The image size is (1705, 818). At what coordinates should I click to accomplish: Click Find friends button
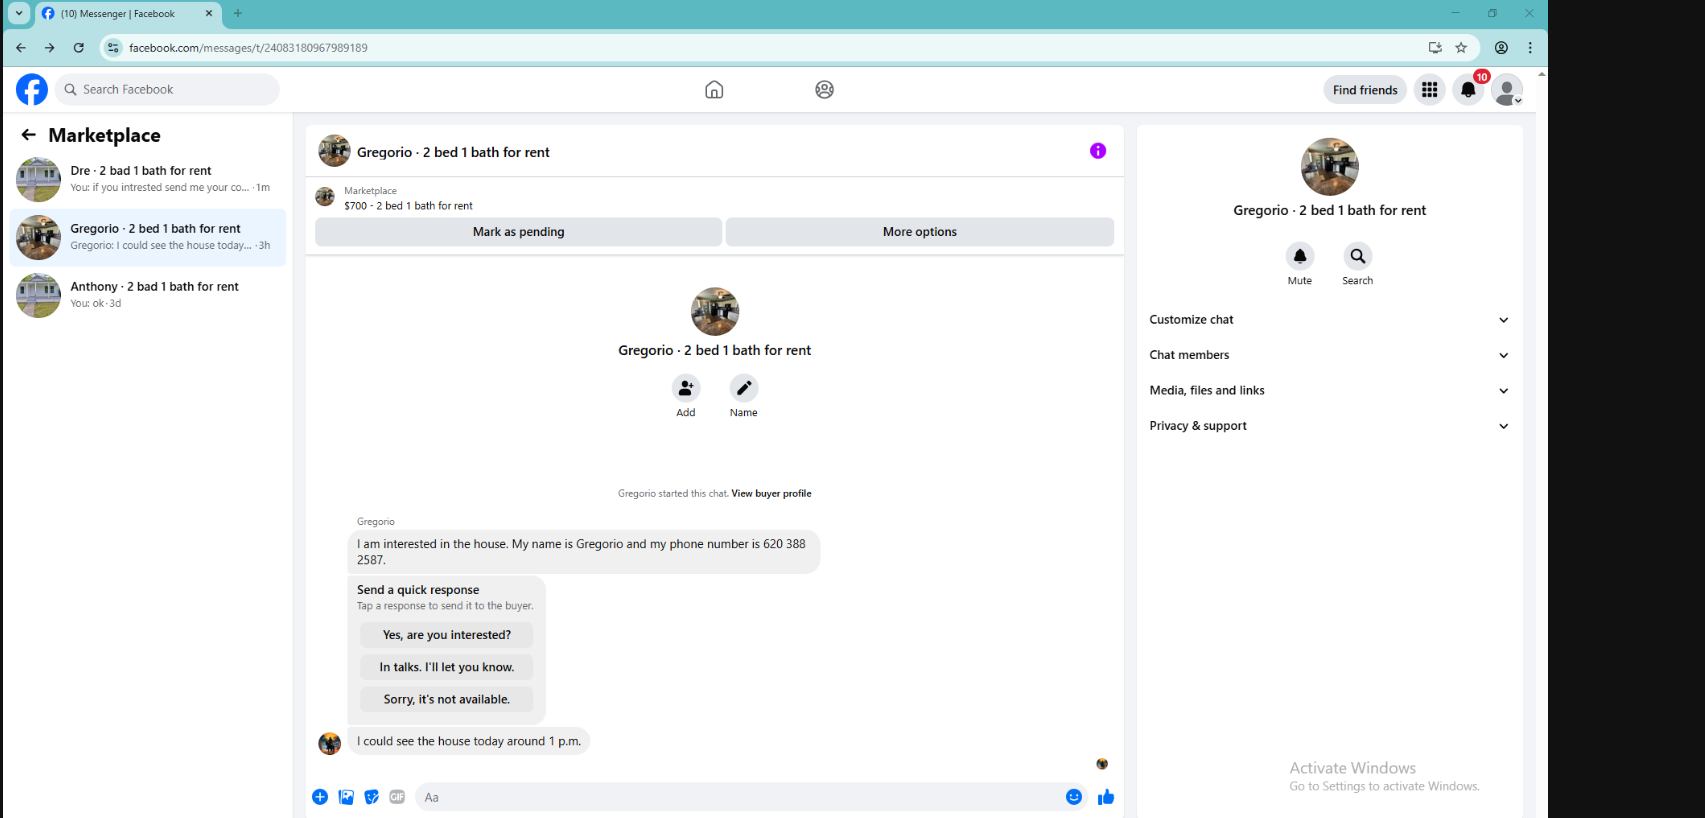(x=1365, y=90)
